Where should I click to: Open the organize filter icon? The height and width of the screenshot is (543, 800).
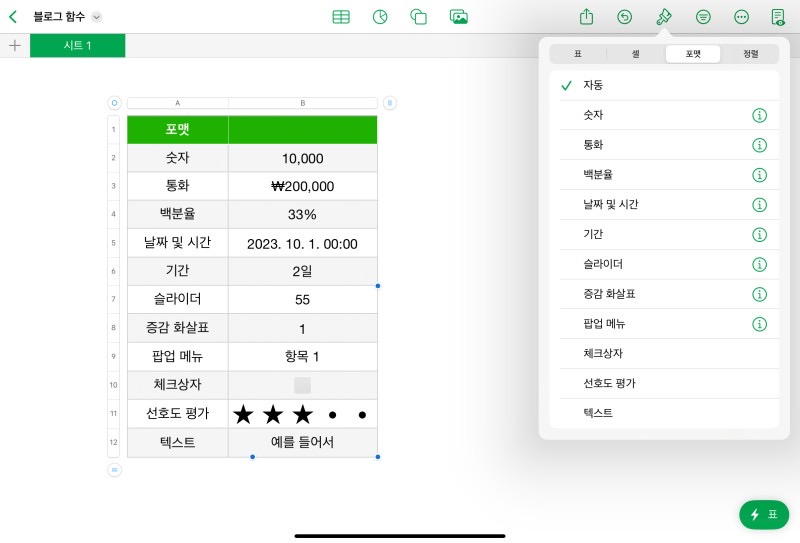point(703,17)
